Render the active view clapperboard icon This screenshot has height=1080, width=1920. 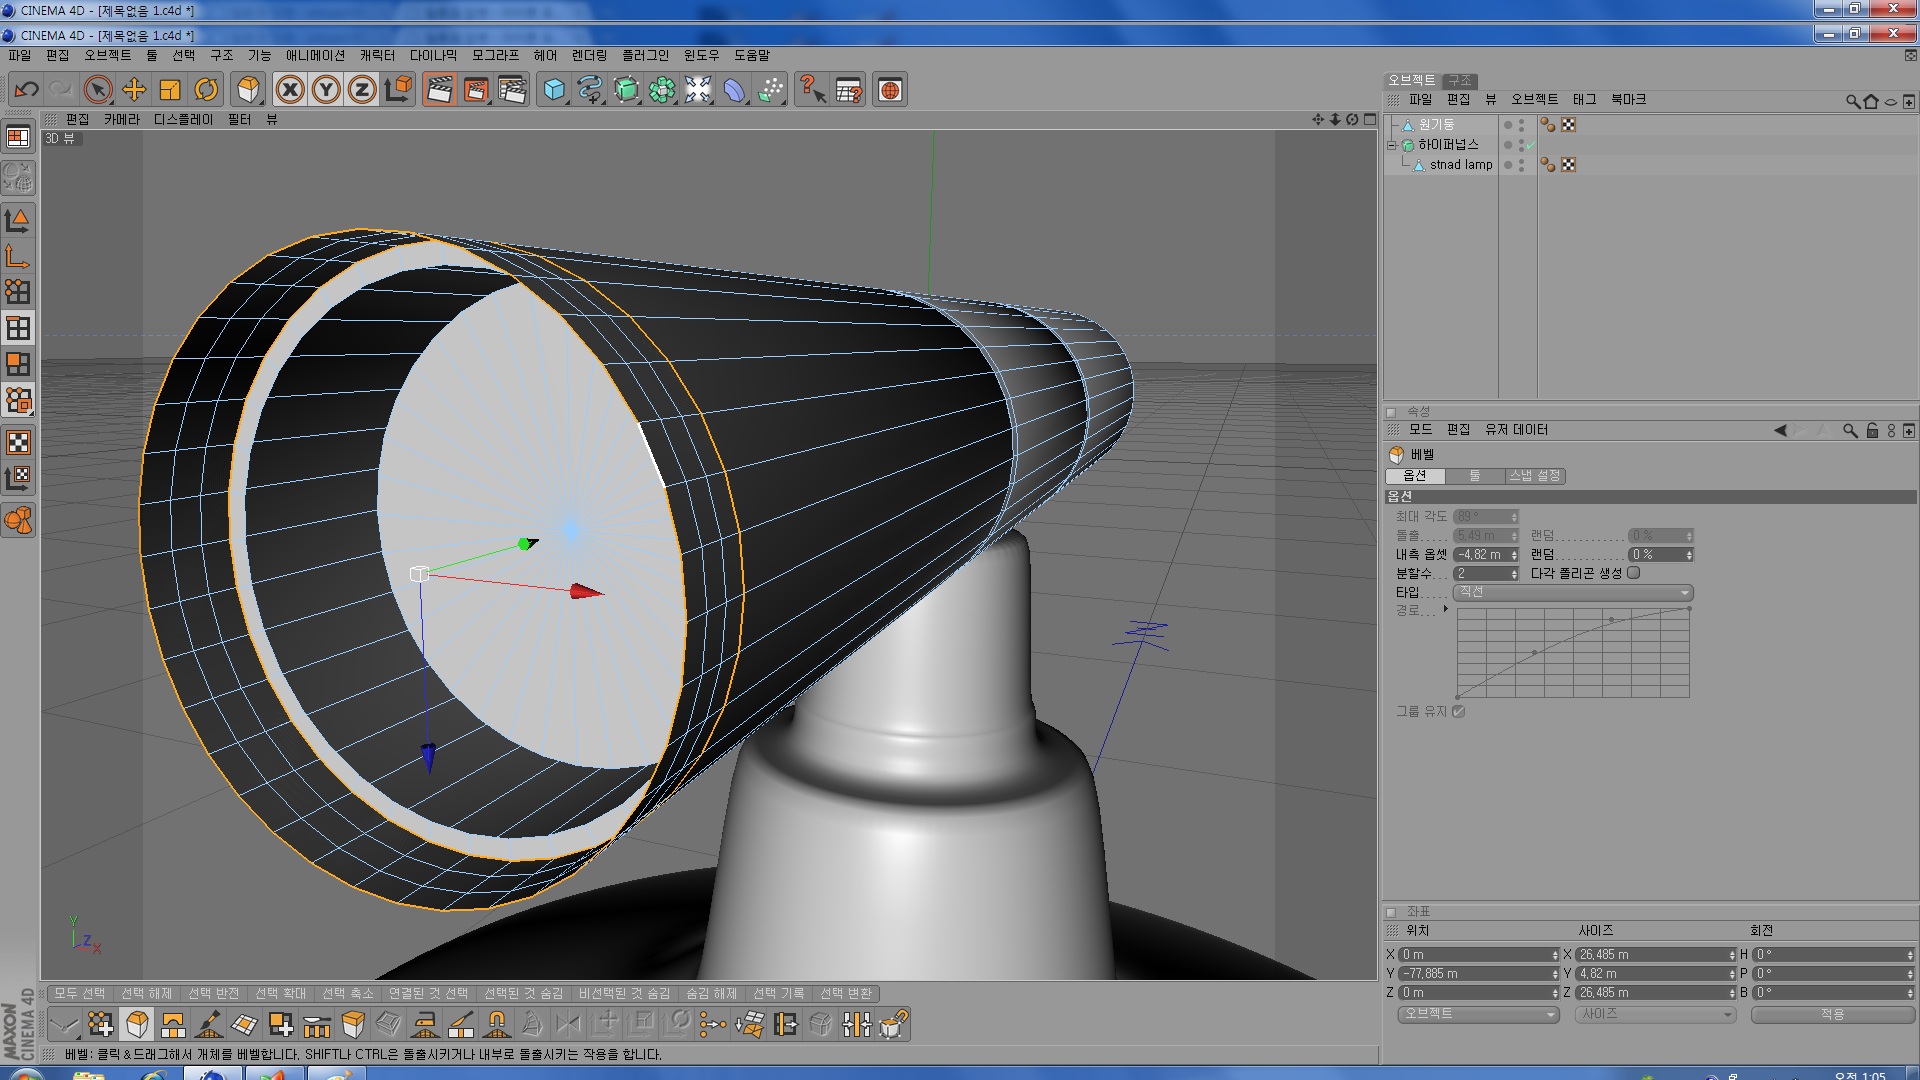coord(439,90)
